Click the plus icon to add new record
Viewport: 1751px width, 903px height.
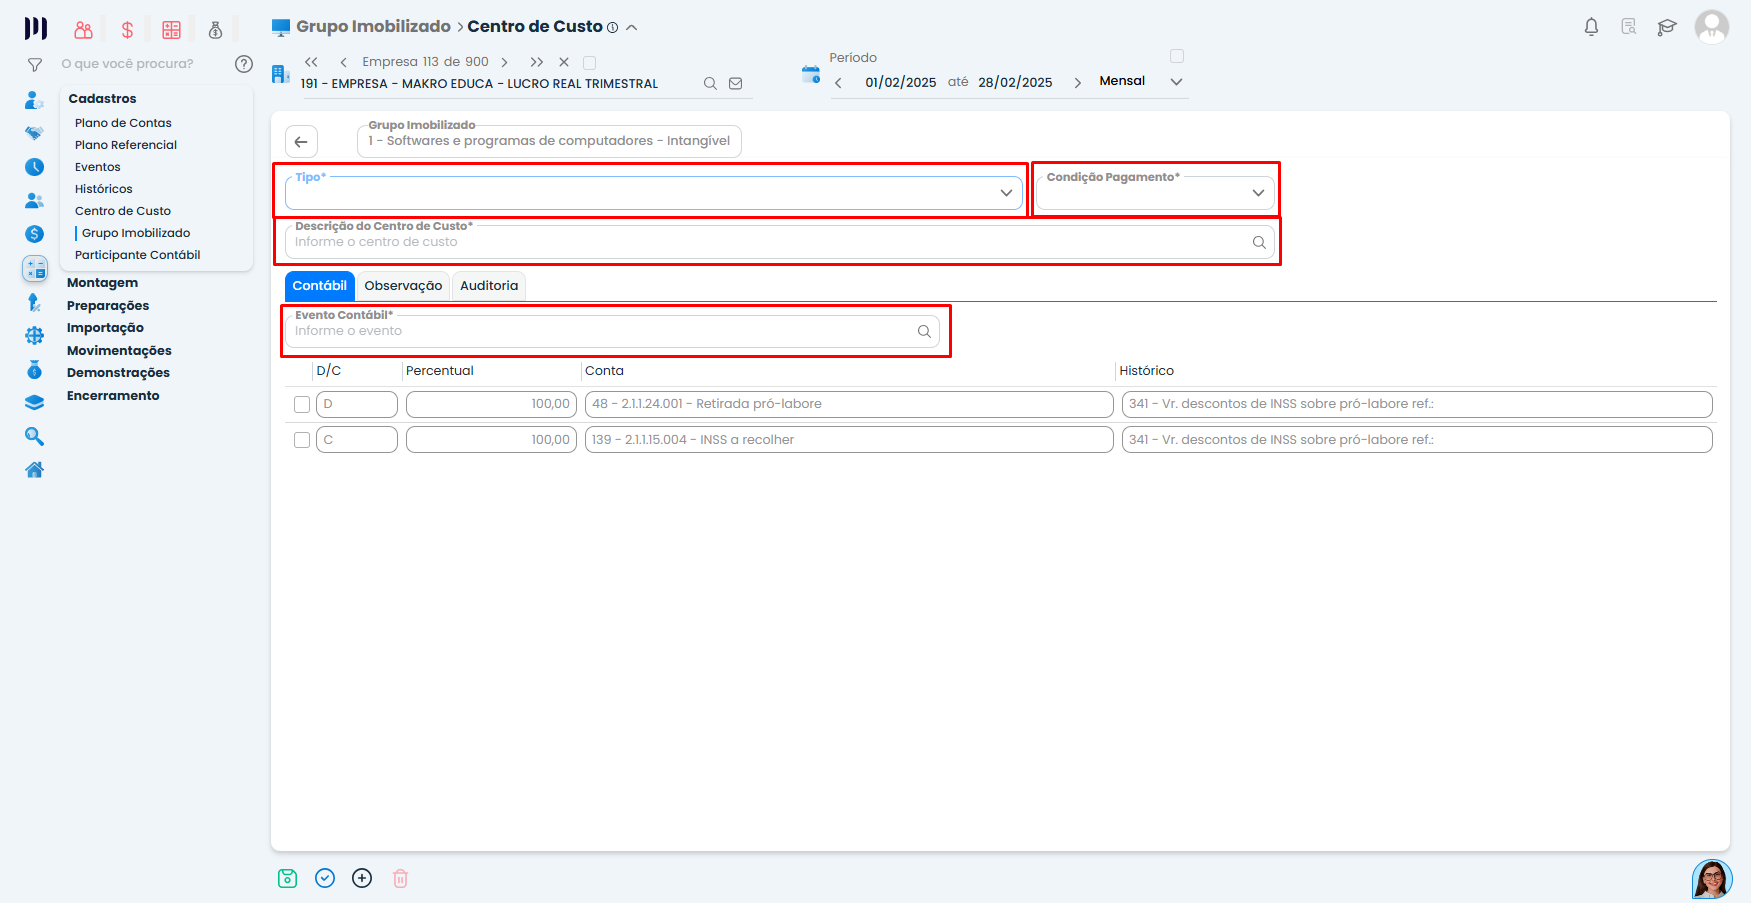362,878
